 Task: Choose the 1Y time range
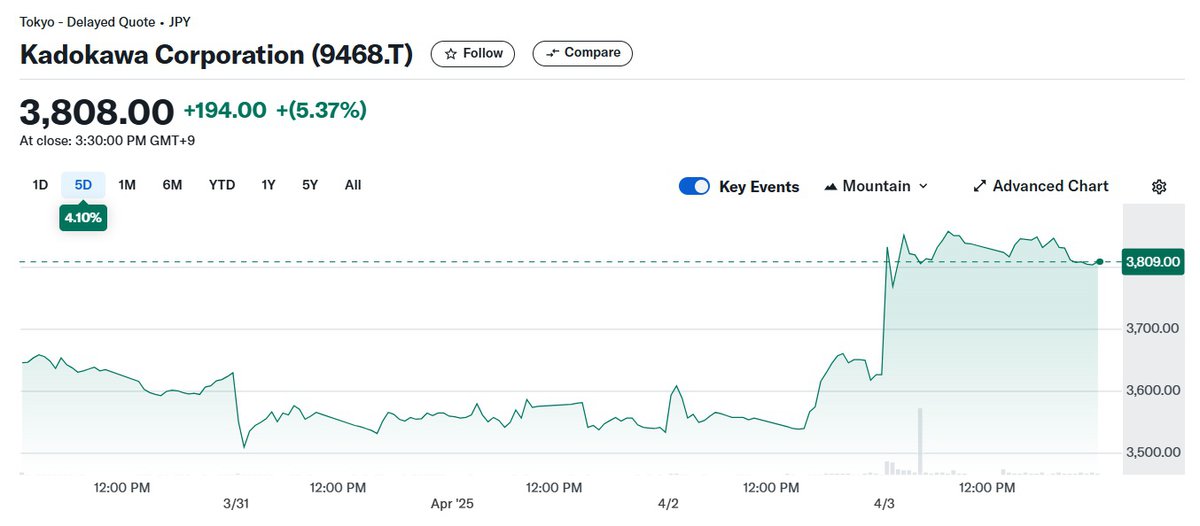268,185
